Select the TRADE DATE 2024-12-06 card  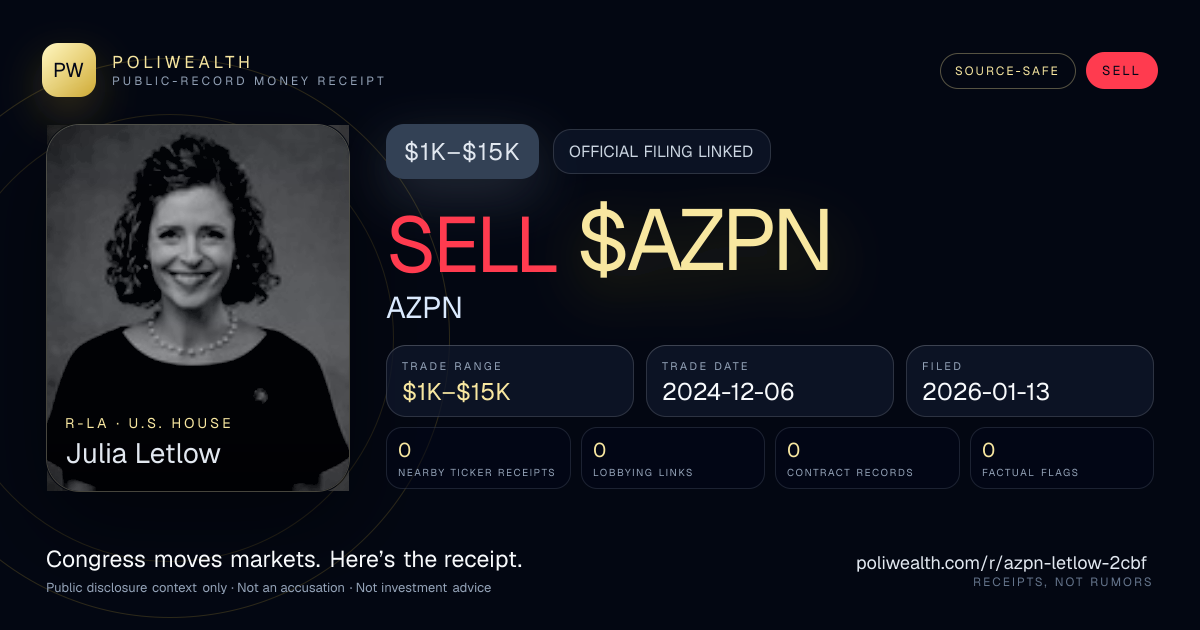(x=770, y=381)
